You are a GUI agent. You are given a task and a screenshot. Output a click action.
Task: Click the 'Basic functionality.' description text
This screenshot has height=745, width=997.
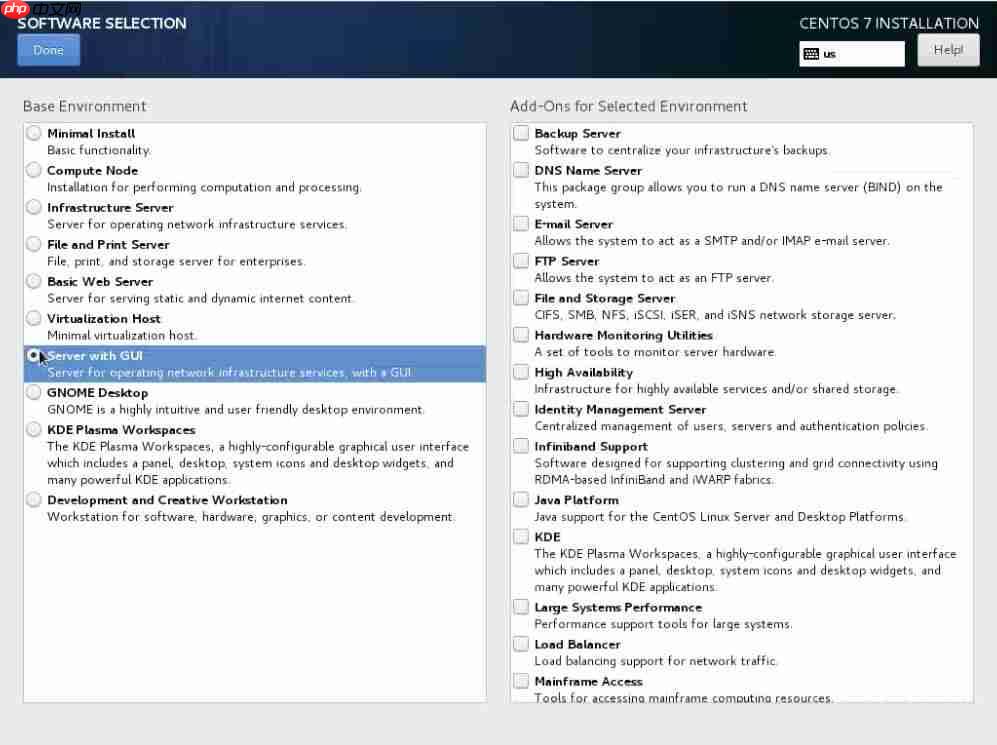99,150
